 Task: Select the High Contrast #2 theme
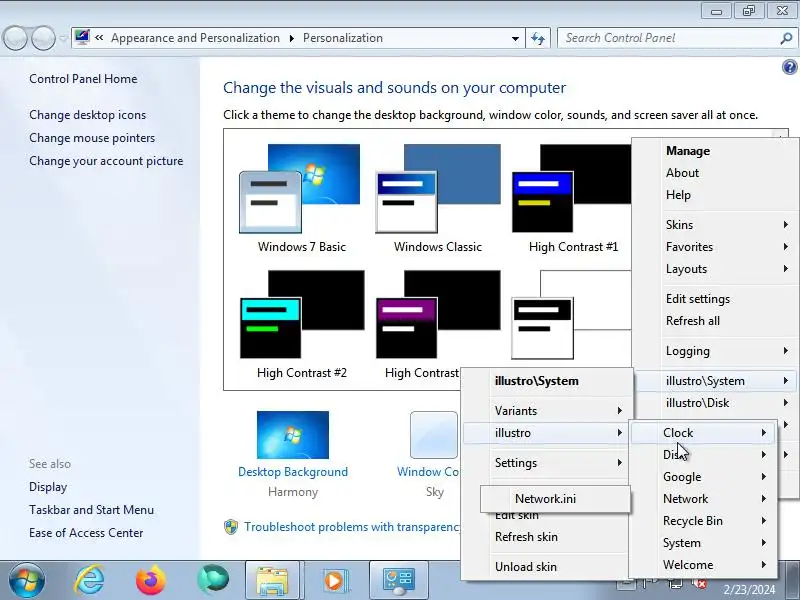[x=302, y=325]
